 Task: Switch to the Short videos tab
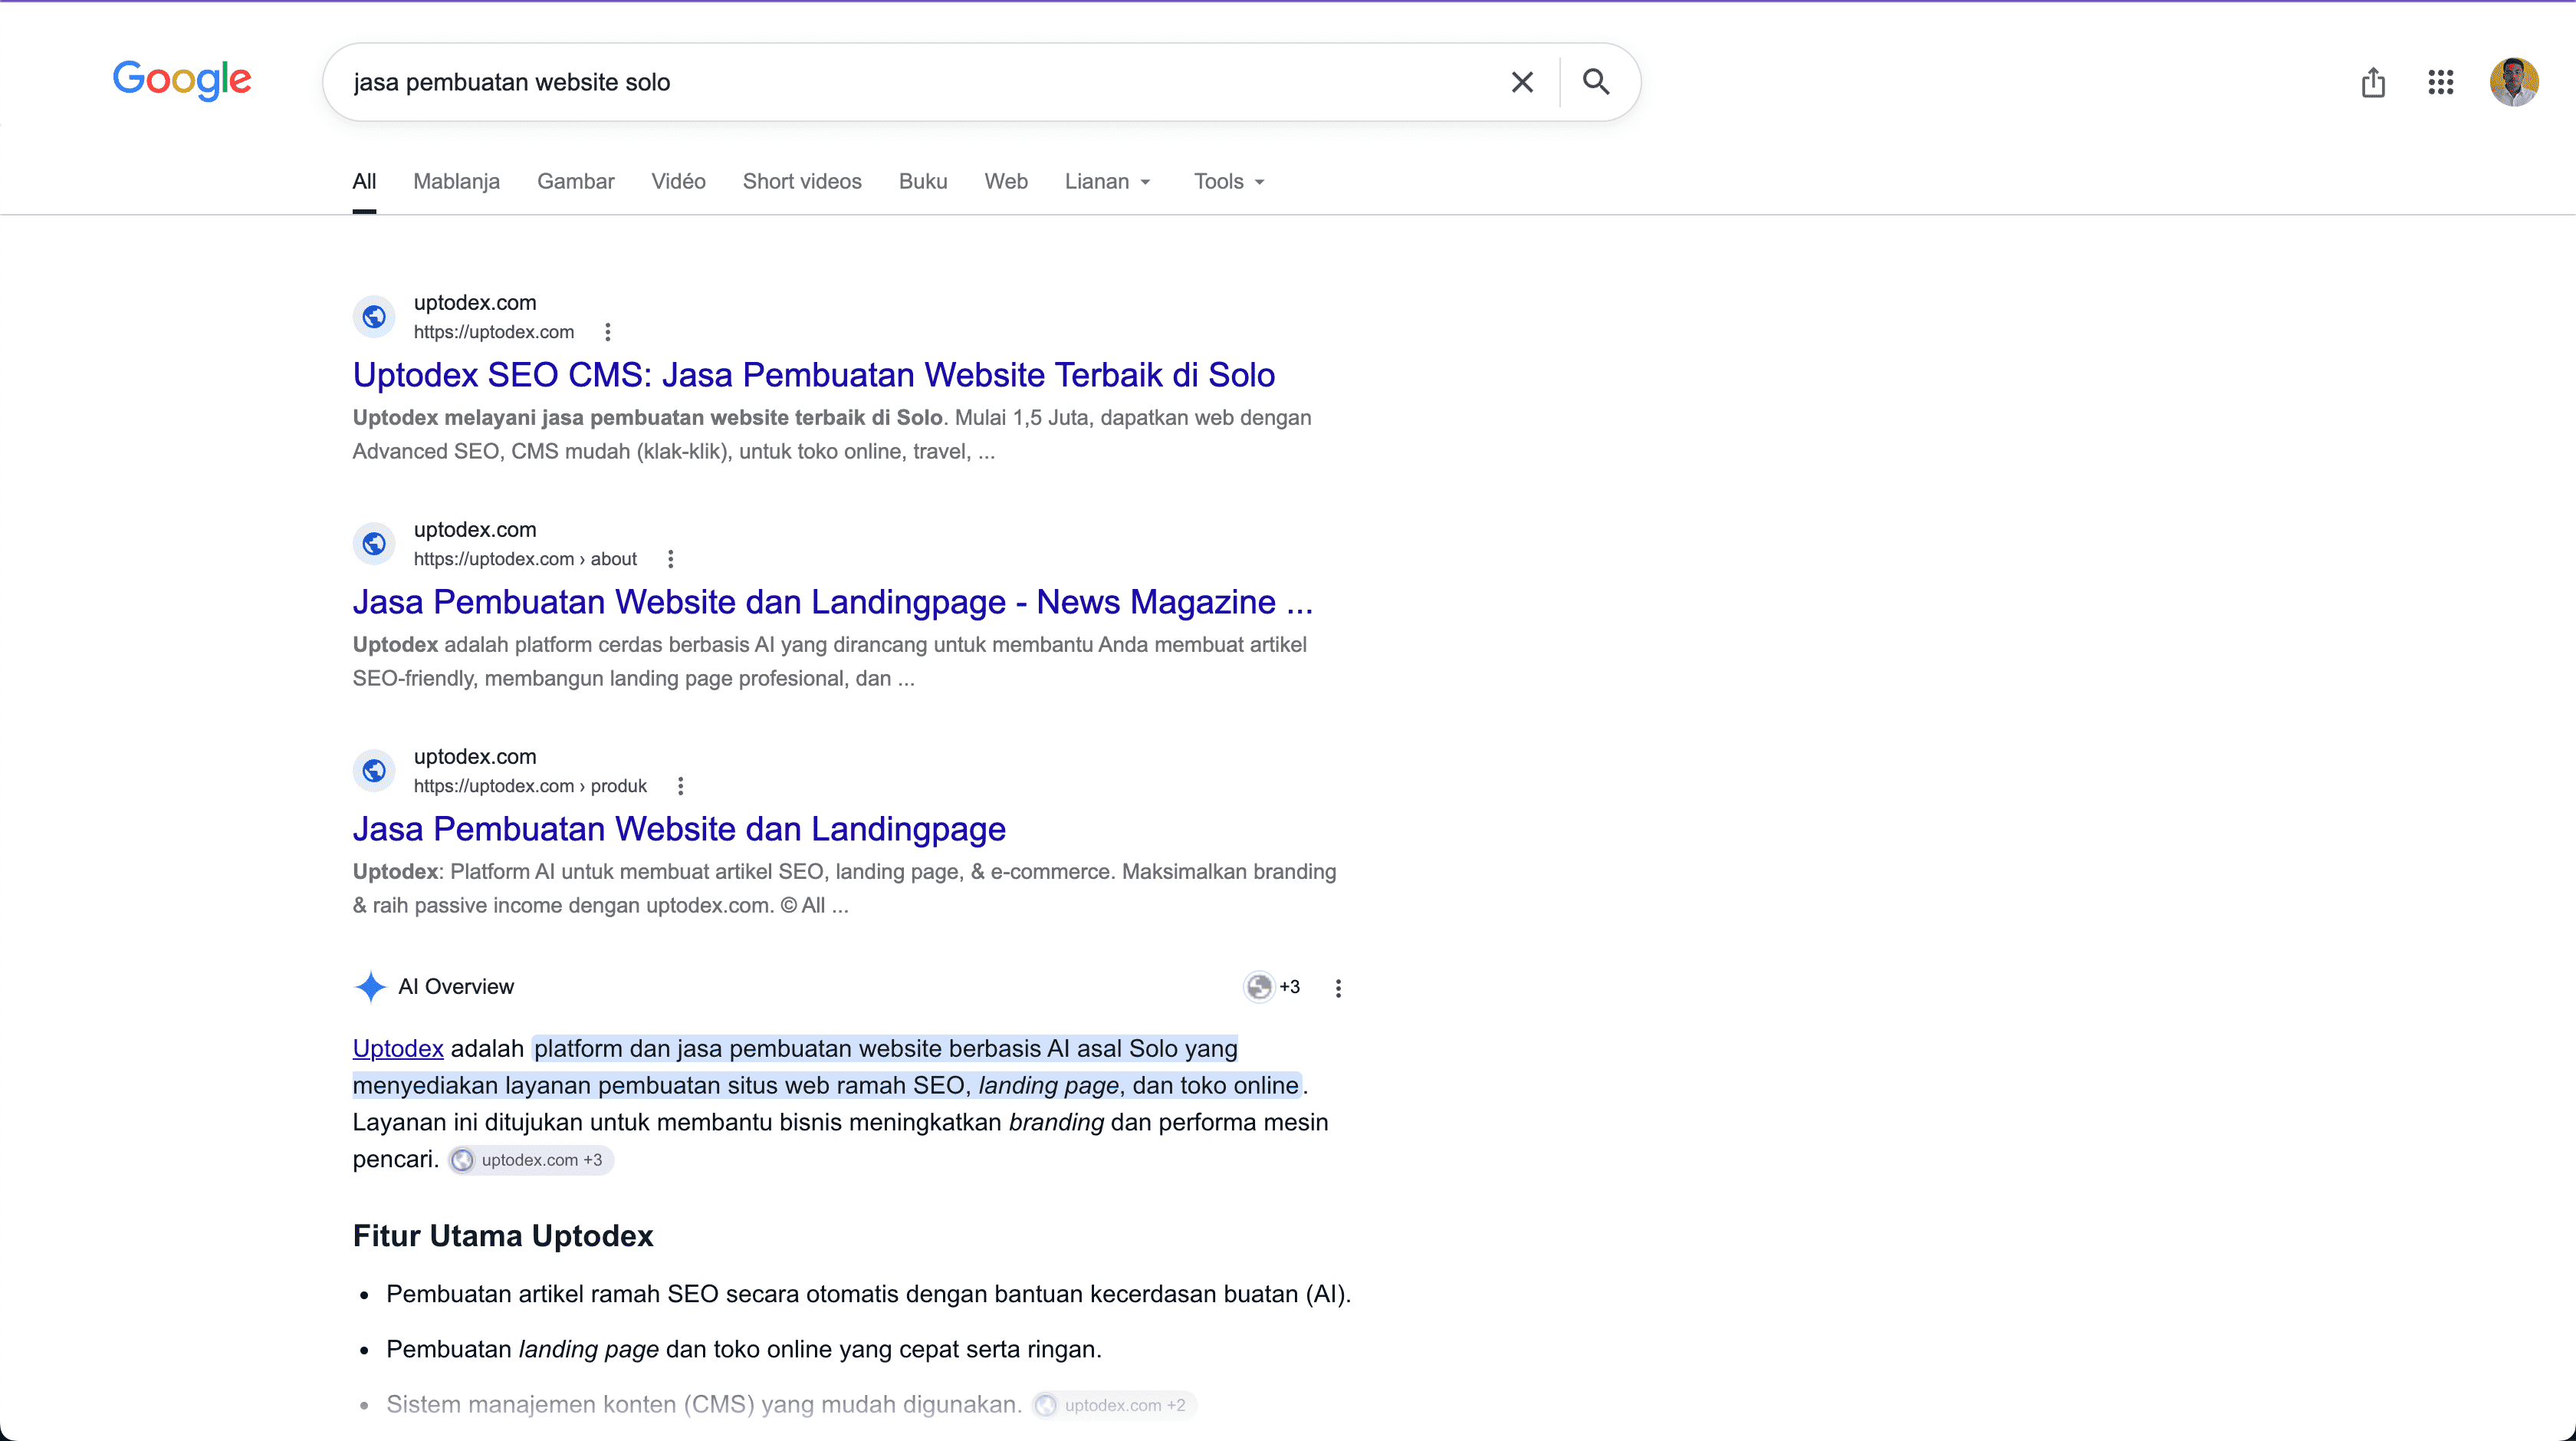[x=801, y=182]
